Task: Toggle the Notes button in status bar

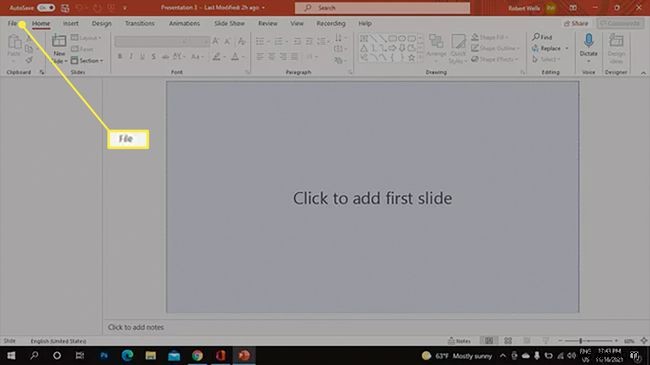Action: pos(459,341)
